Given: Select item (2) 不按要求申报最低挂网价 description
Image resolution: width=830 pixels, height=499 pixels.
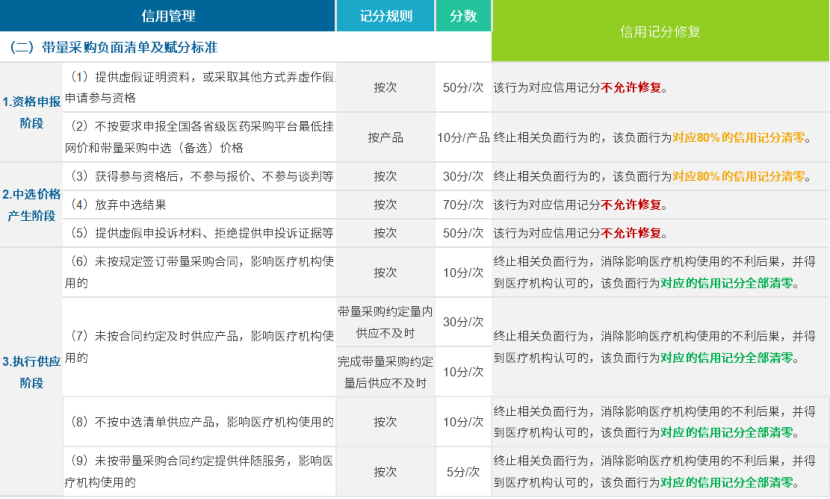Looking at the screenshot, I should click(200, 137).
